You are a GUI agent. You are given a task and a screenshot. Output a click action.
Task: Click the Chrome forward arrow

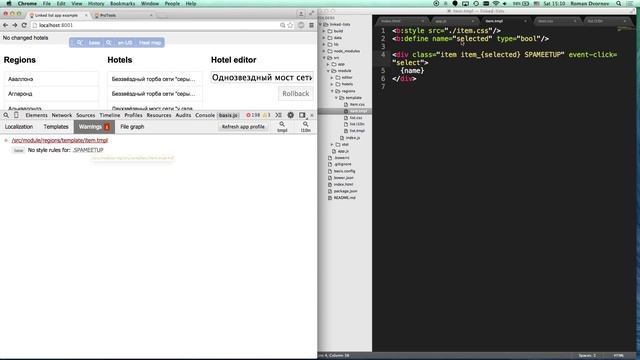tap(15, 25)
